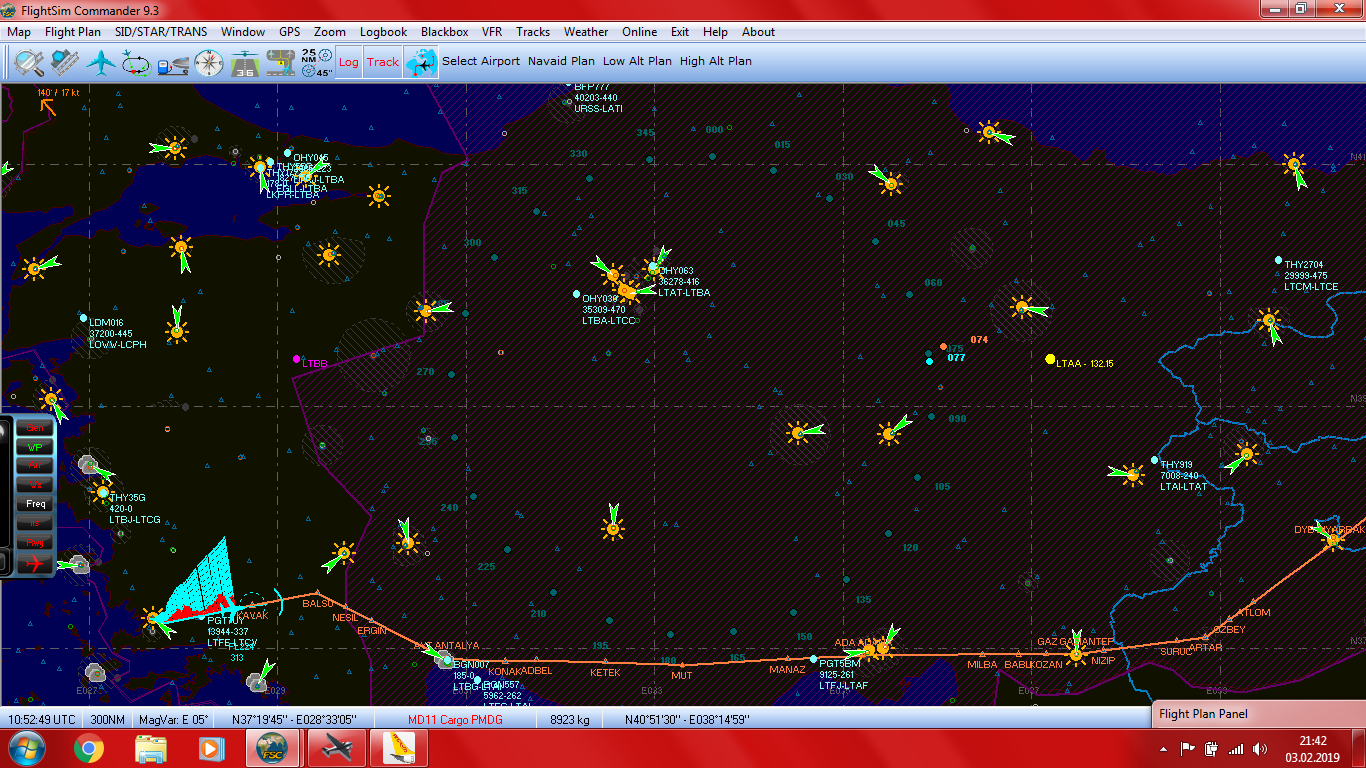Click the LDM016 aircraft label

coord(106,323)
